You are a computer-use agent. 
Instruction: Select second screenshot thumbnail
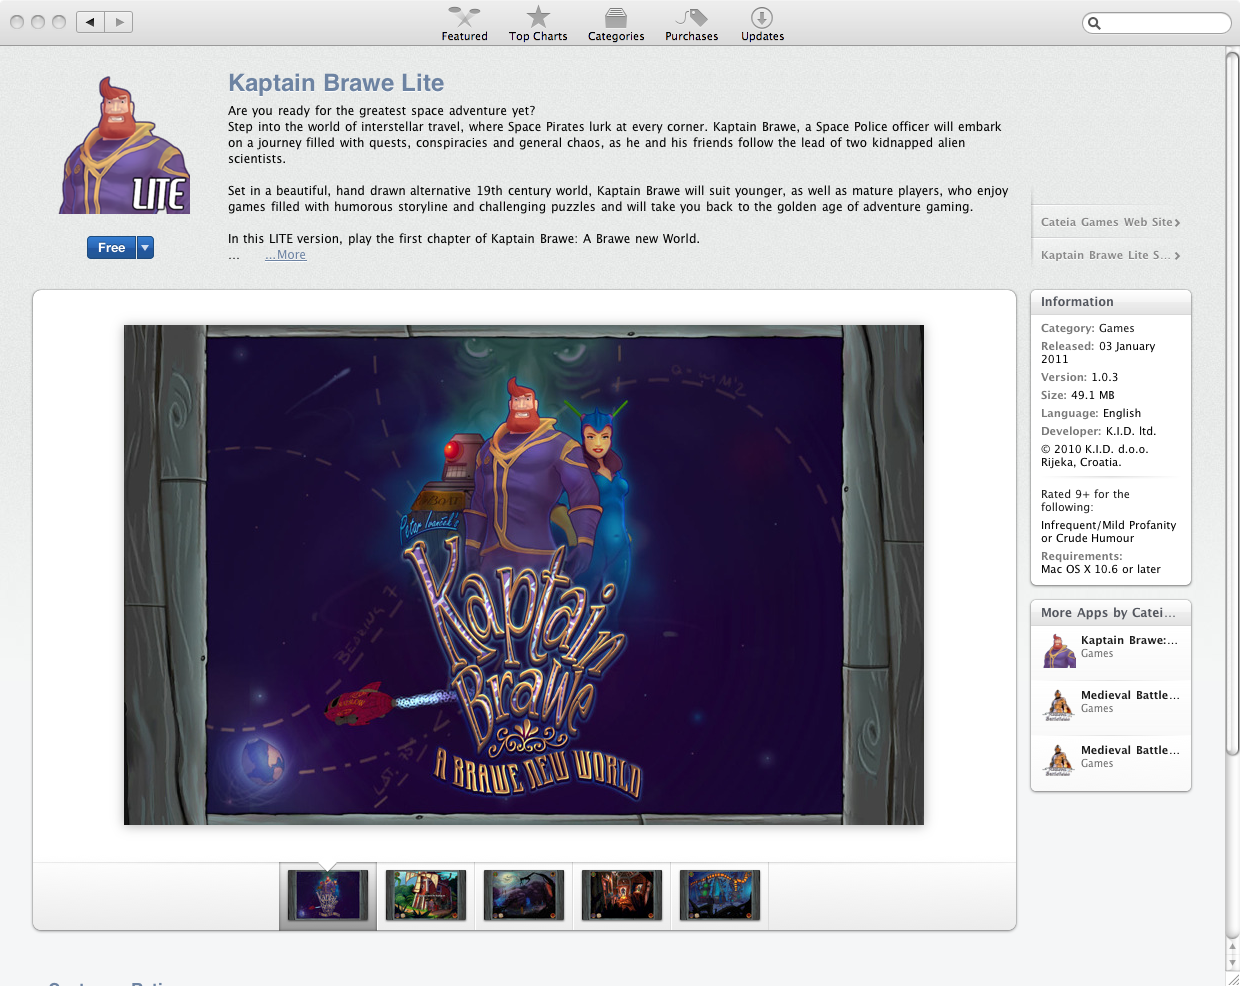[426, 895]
